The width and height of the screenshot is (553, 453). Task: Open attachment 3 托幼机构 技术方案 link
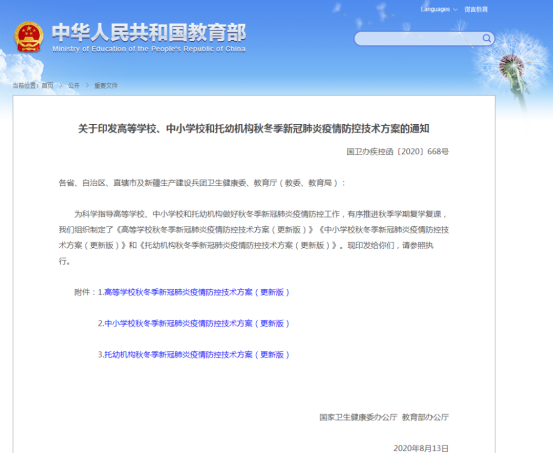(x=197, y=354)
